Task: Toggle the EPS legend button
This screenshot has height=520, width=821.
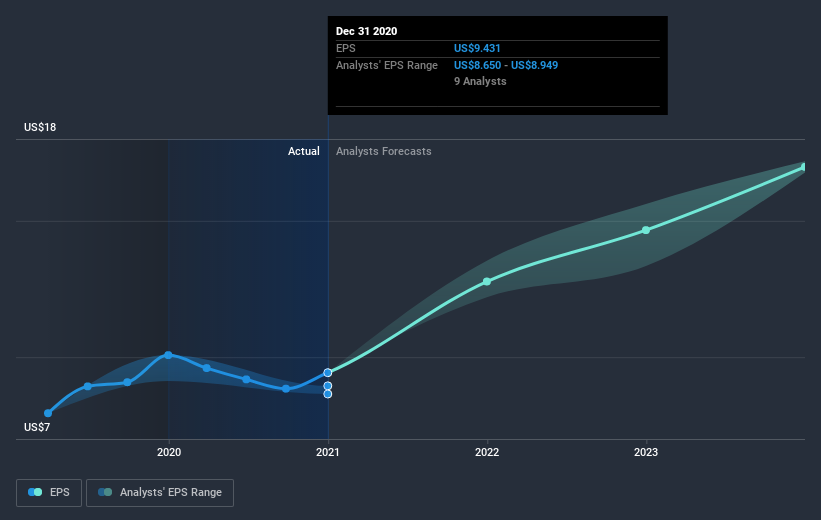Action: (x=49, y=492)
